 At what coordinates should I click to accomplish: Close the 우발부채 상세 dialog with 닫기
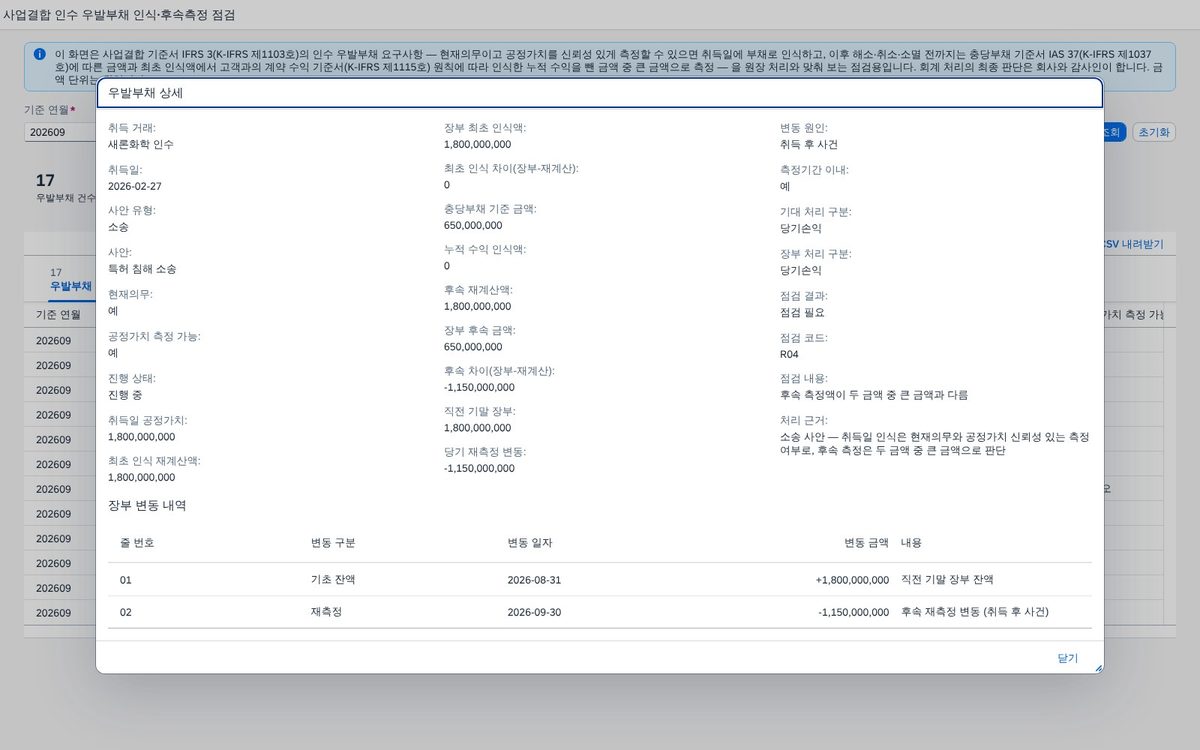pyautogui.click(x=1067, y=658)
